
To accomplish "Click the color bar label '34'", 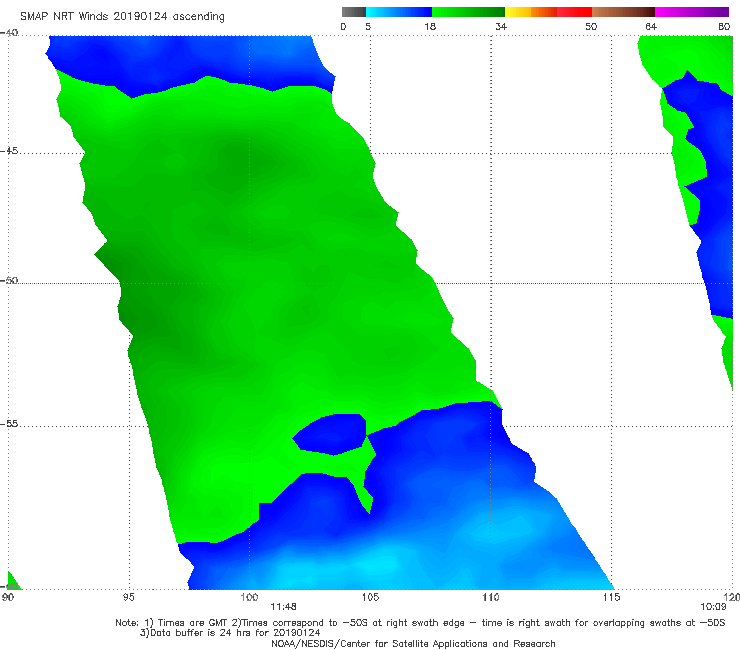I will click(x=501, y=27).
